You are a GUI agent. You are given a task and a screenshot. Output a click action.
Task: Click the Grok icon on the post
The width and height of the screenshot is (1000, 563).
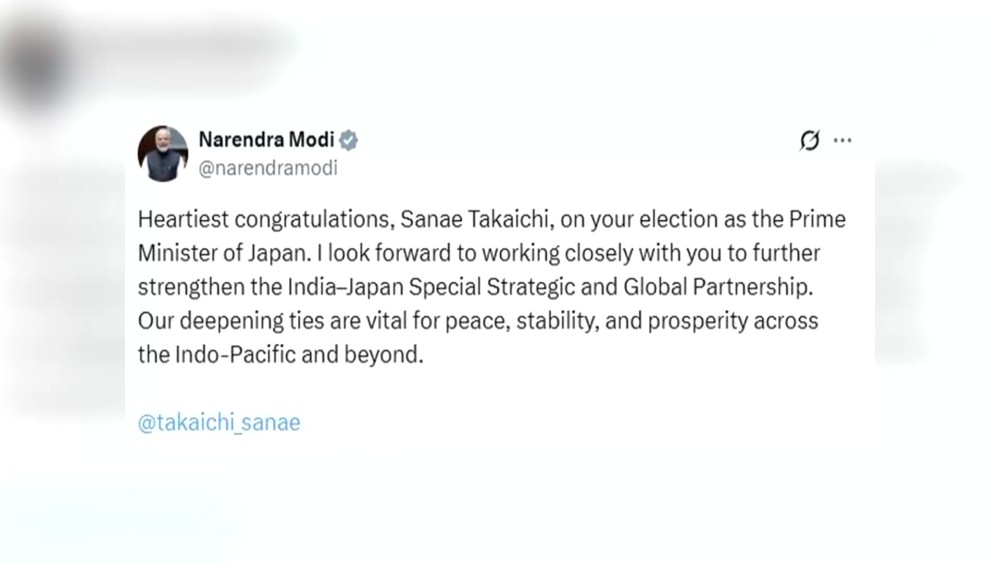click(x=810, y=141)
